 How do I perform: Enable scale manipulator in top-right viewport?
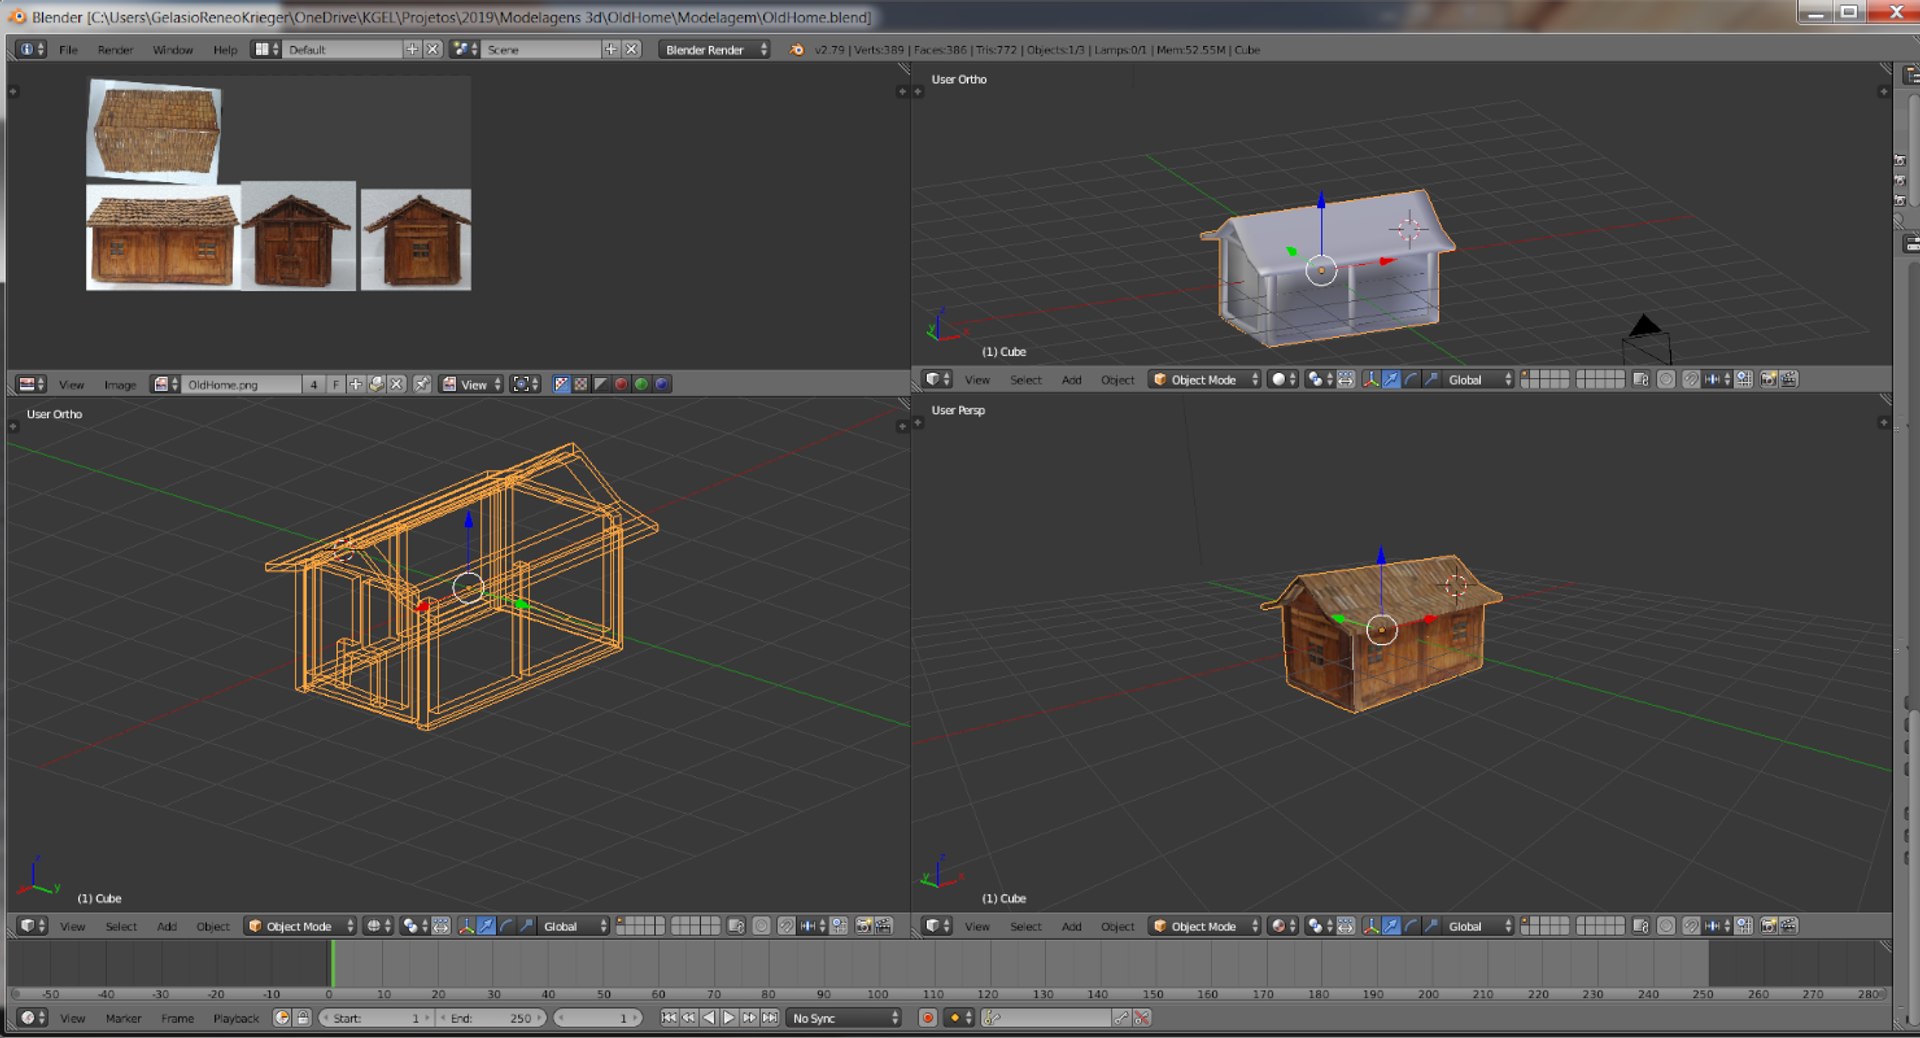point(1431,380)
